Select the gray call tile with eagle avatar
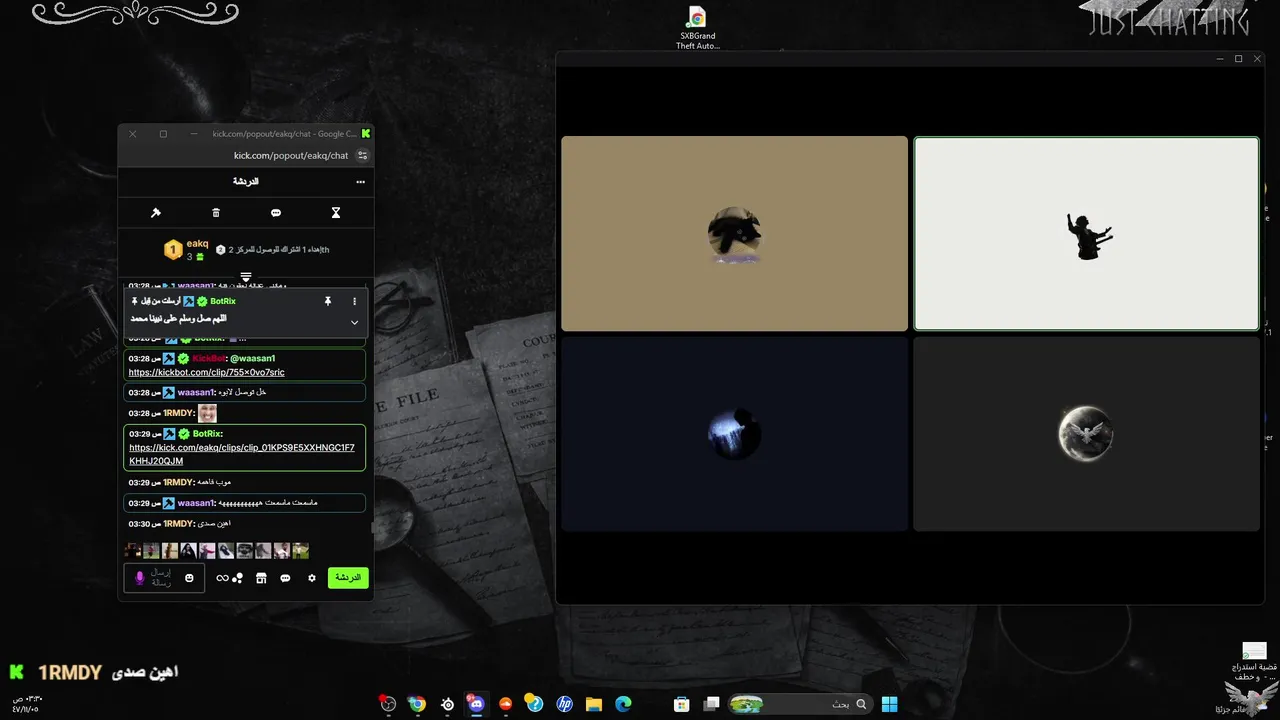The image size is (1280, 720). (1087, 433)
